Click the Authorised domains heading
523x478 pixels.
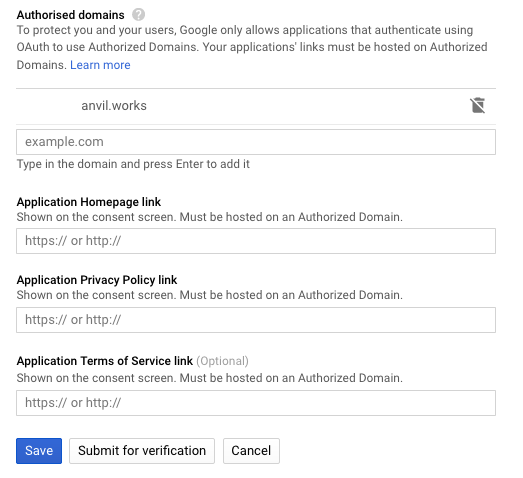tap(70, 15)
